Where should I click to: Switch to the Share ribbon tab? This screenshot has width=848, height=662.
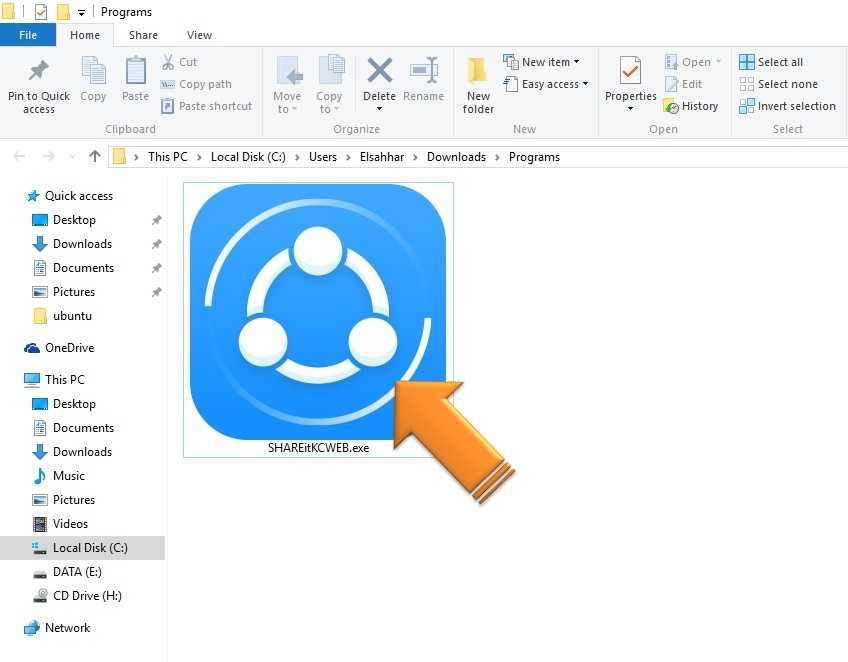143,35
